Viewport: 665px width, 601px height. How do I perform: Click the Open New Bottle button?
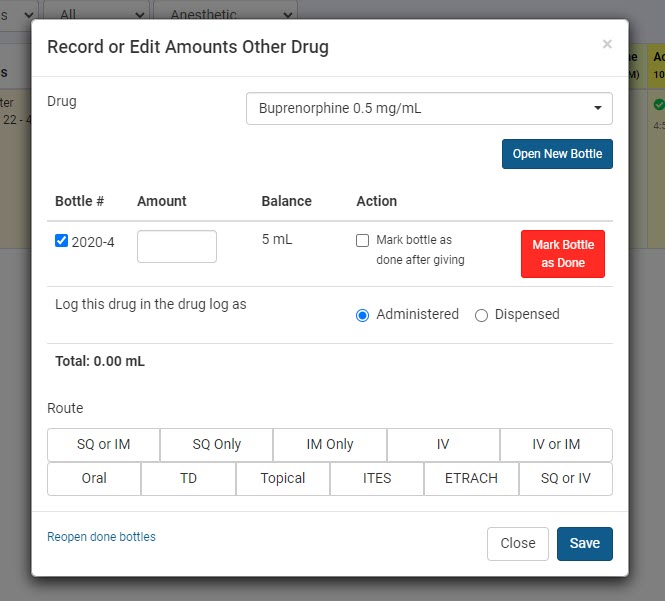[557, 154]
